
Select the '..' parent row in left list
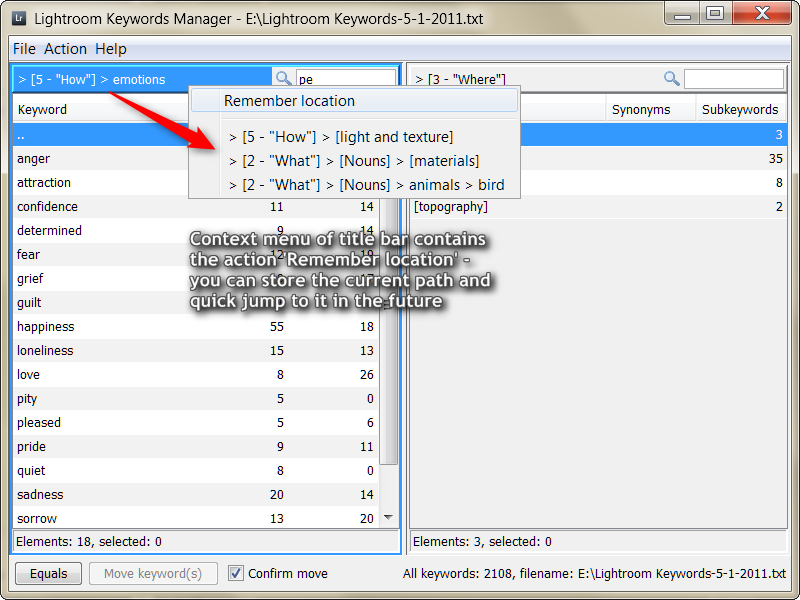(101, 135)
